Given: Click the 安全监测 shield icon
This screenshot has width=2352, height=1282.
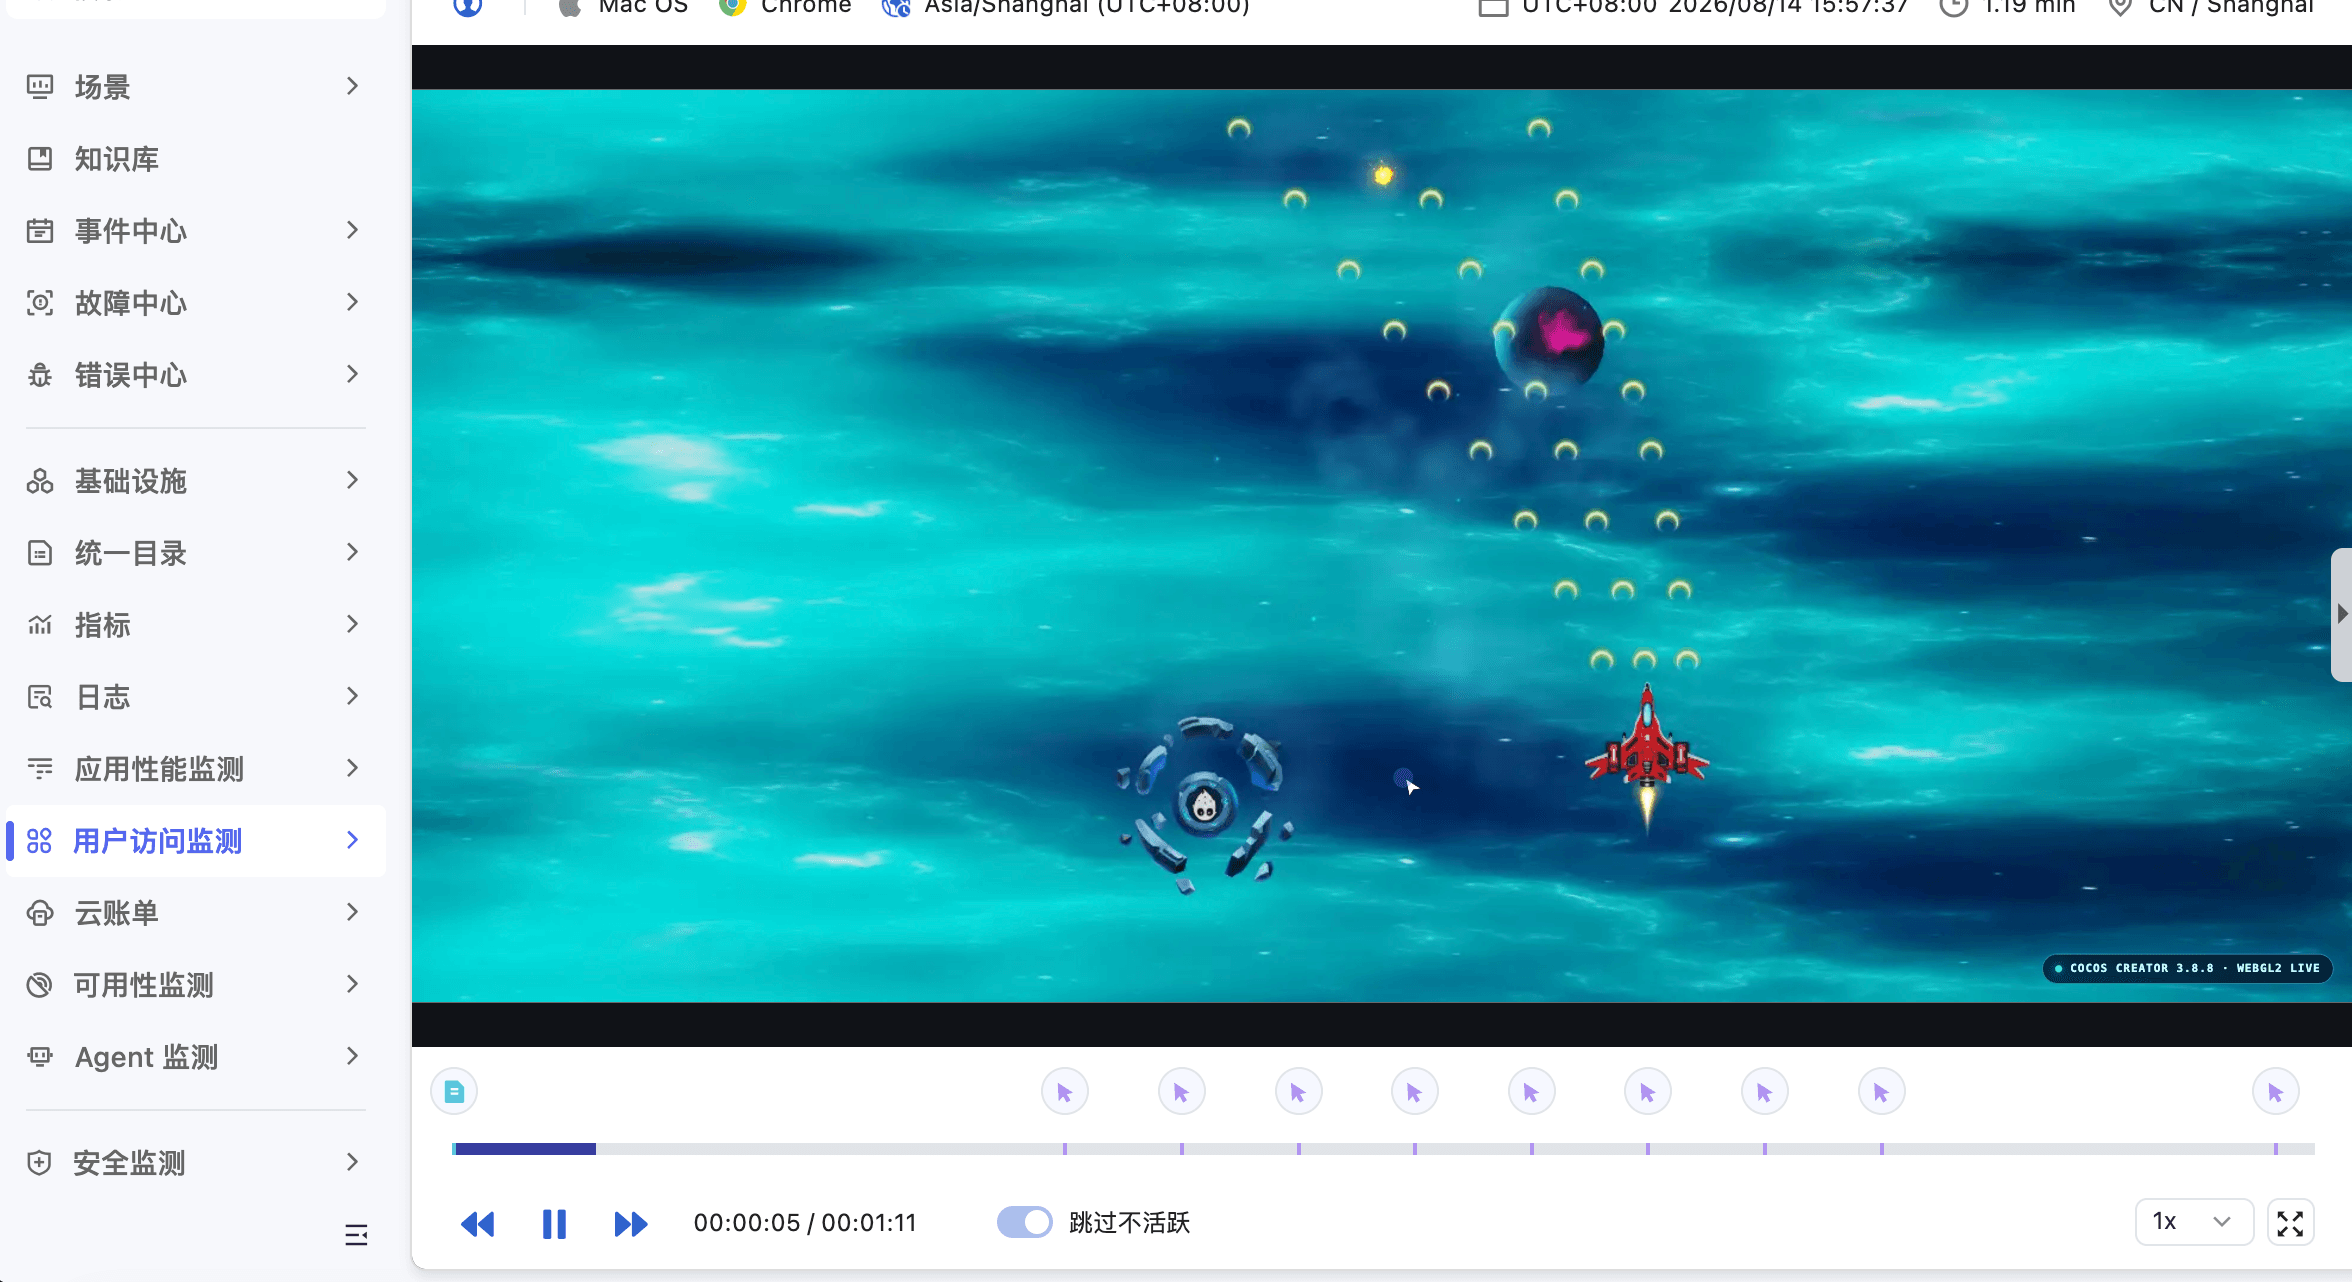Looking at the screenshot, I should pyautogui.click(x=40, y=1163).
